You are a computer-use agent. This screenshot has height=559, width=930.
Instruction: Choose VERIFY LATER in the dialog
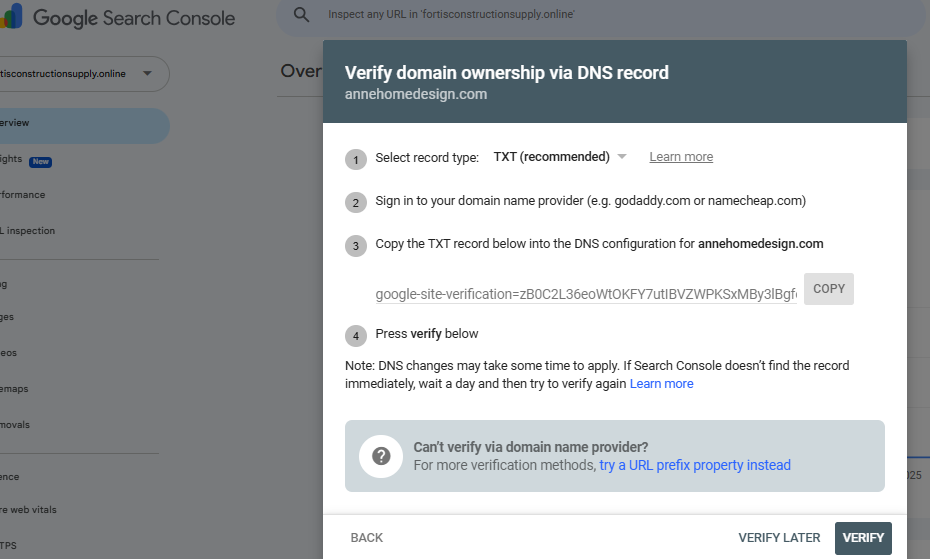(779, 538)
